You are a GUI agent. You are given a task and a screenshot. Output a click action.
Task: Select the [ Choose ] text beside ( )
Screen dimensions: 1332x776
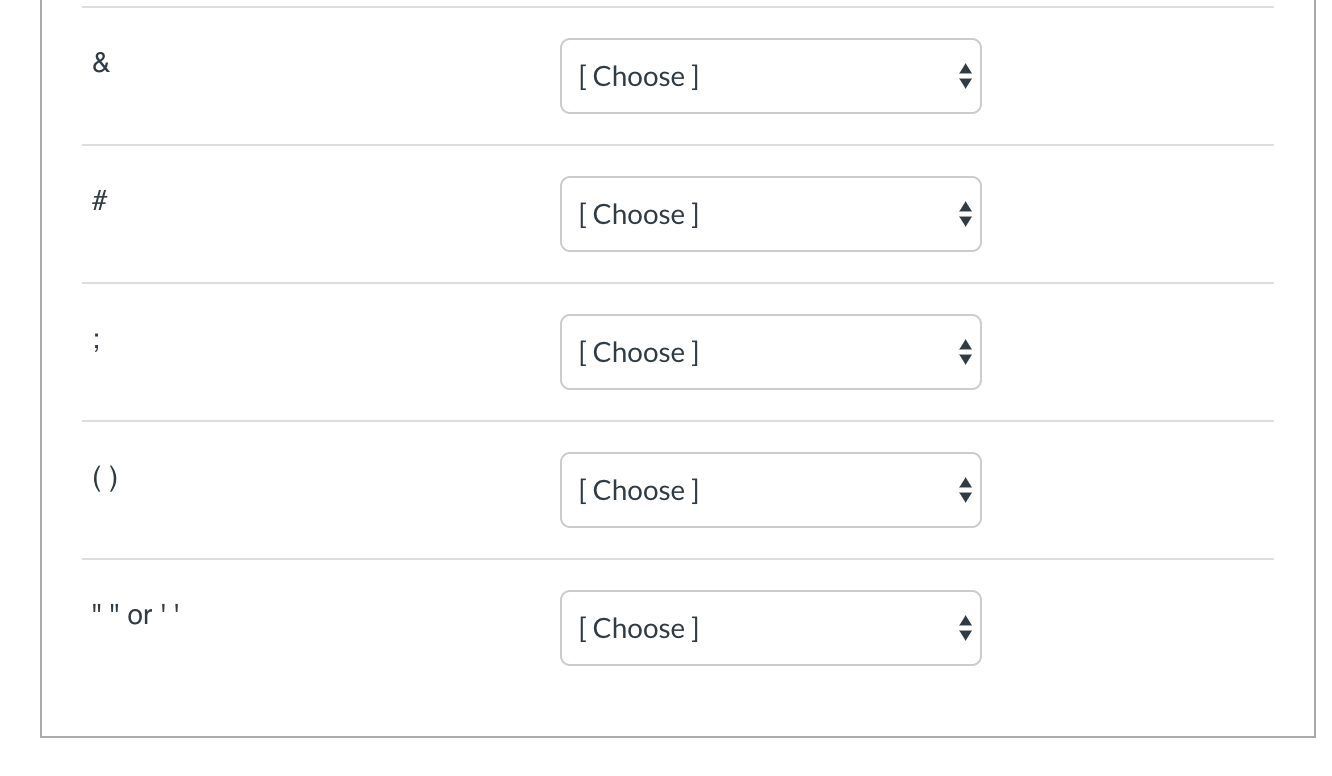639,490
